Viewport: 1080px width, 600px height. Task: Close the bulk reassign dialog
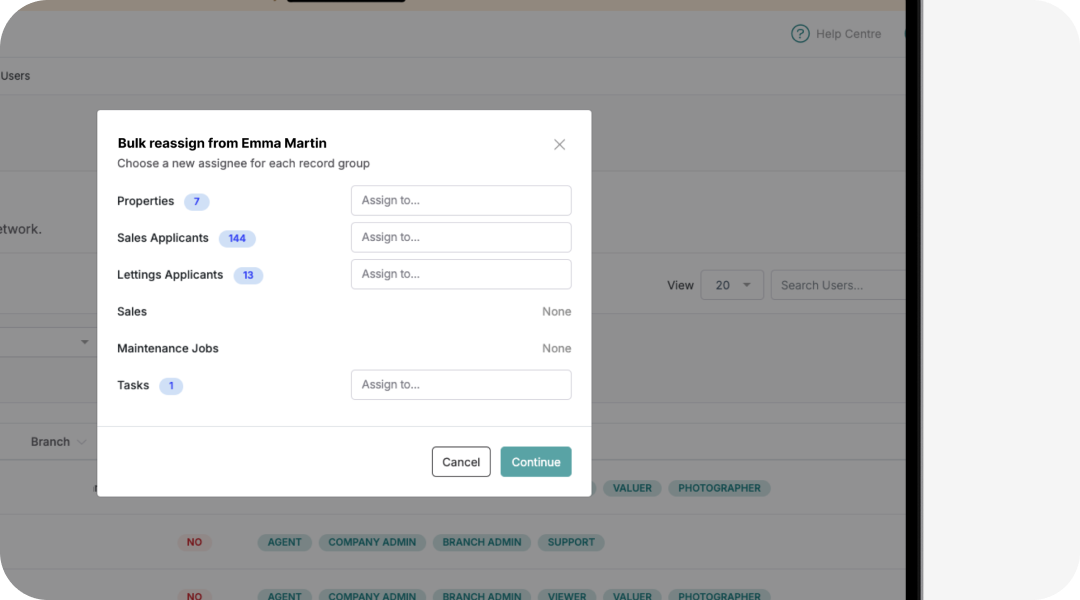click(x=559, y=144)
